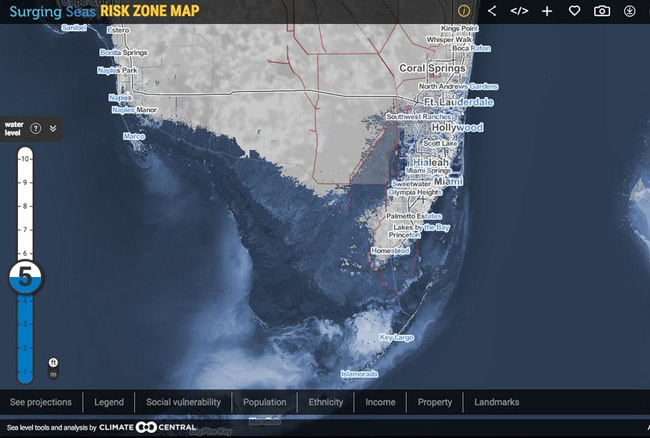Image resolution: width=650 pixels, height=438 pixels.
Task: Click the Hollywood map label
Action: point(457,127)
